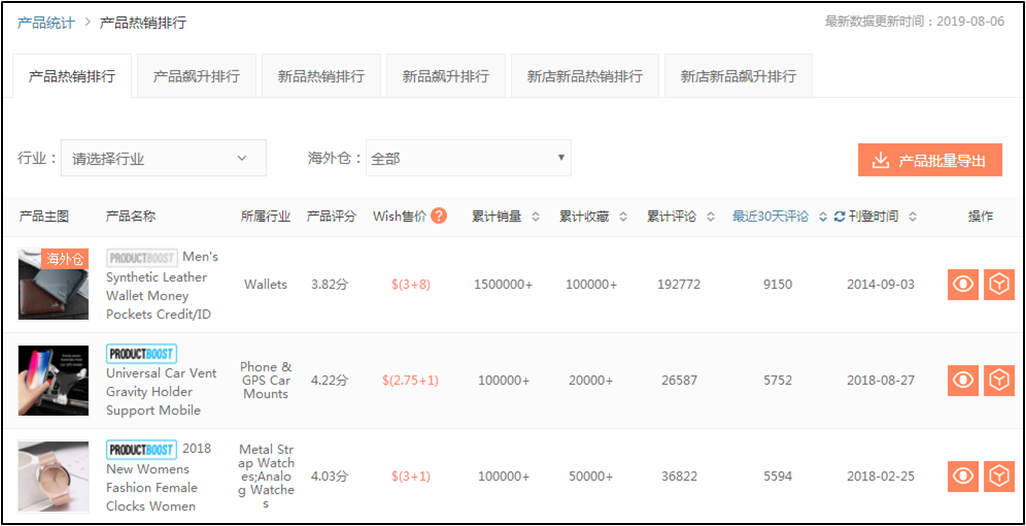Image resolution: width=1026 pixels, height=526 pixels.
Task: Go to 产品统计 breadcrumb link
Action: 45,22
